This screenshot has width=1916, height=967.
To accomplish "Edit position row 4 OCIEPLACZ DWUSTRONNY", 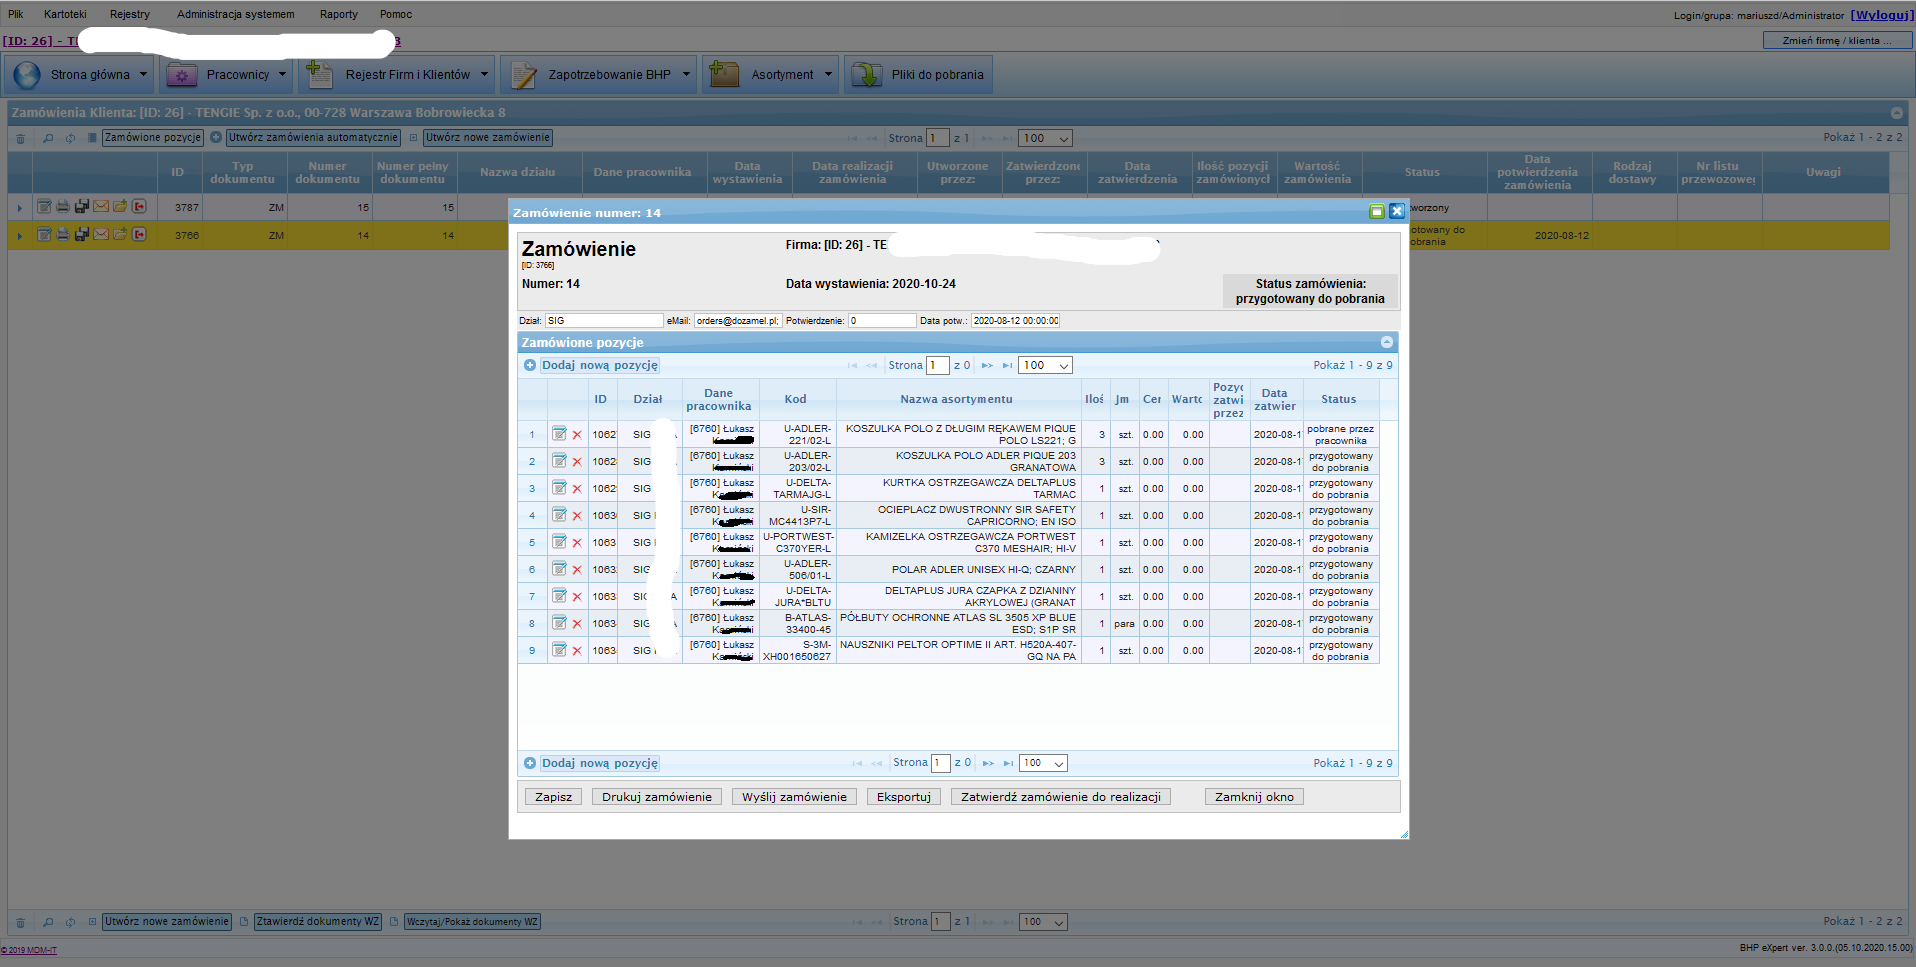I will coord(560,515).
